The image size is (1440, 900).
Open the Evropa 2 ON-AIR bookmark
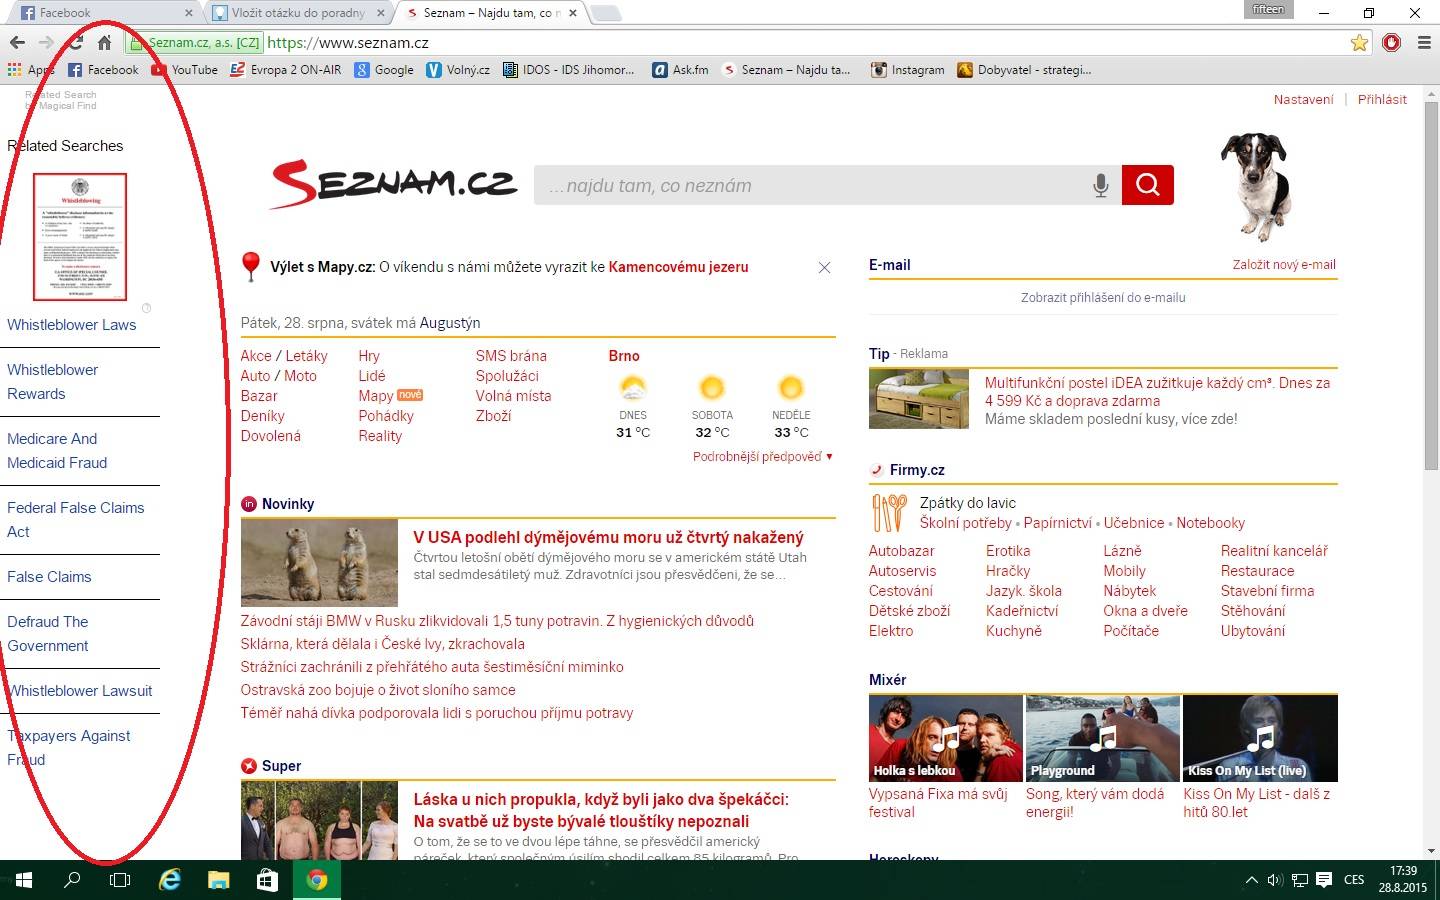point(286,70)
